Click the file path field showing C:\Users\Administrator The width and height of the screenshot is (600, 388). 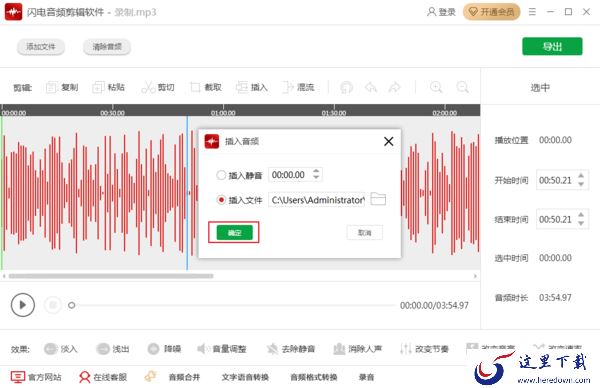click(x=317, y=200)
